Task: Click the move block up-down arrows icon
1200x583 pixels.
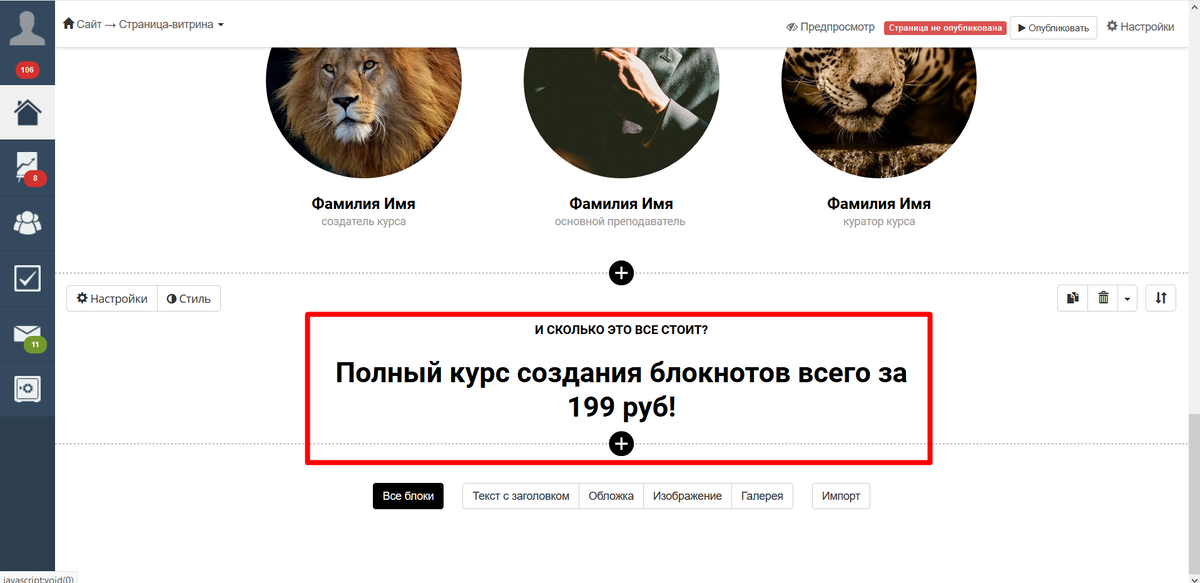Action: (x=1160, y=298)
